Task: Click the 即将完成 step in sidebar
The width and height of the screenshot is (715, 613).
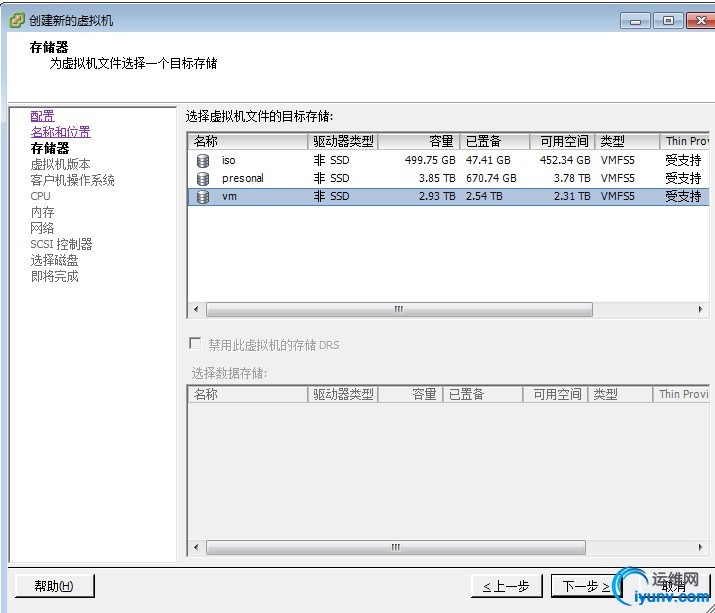Action: click(x=54, y=276)
